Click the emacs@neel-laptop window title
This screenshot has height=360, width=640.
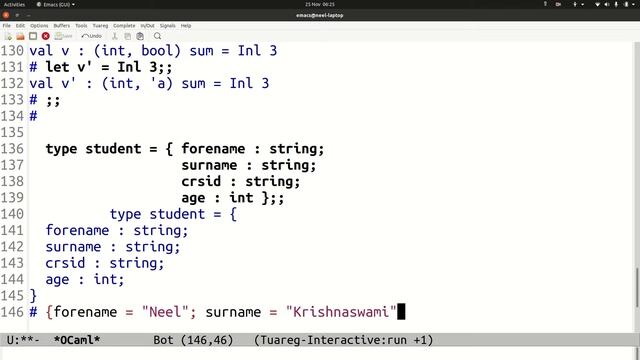point(320,16)
